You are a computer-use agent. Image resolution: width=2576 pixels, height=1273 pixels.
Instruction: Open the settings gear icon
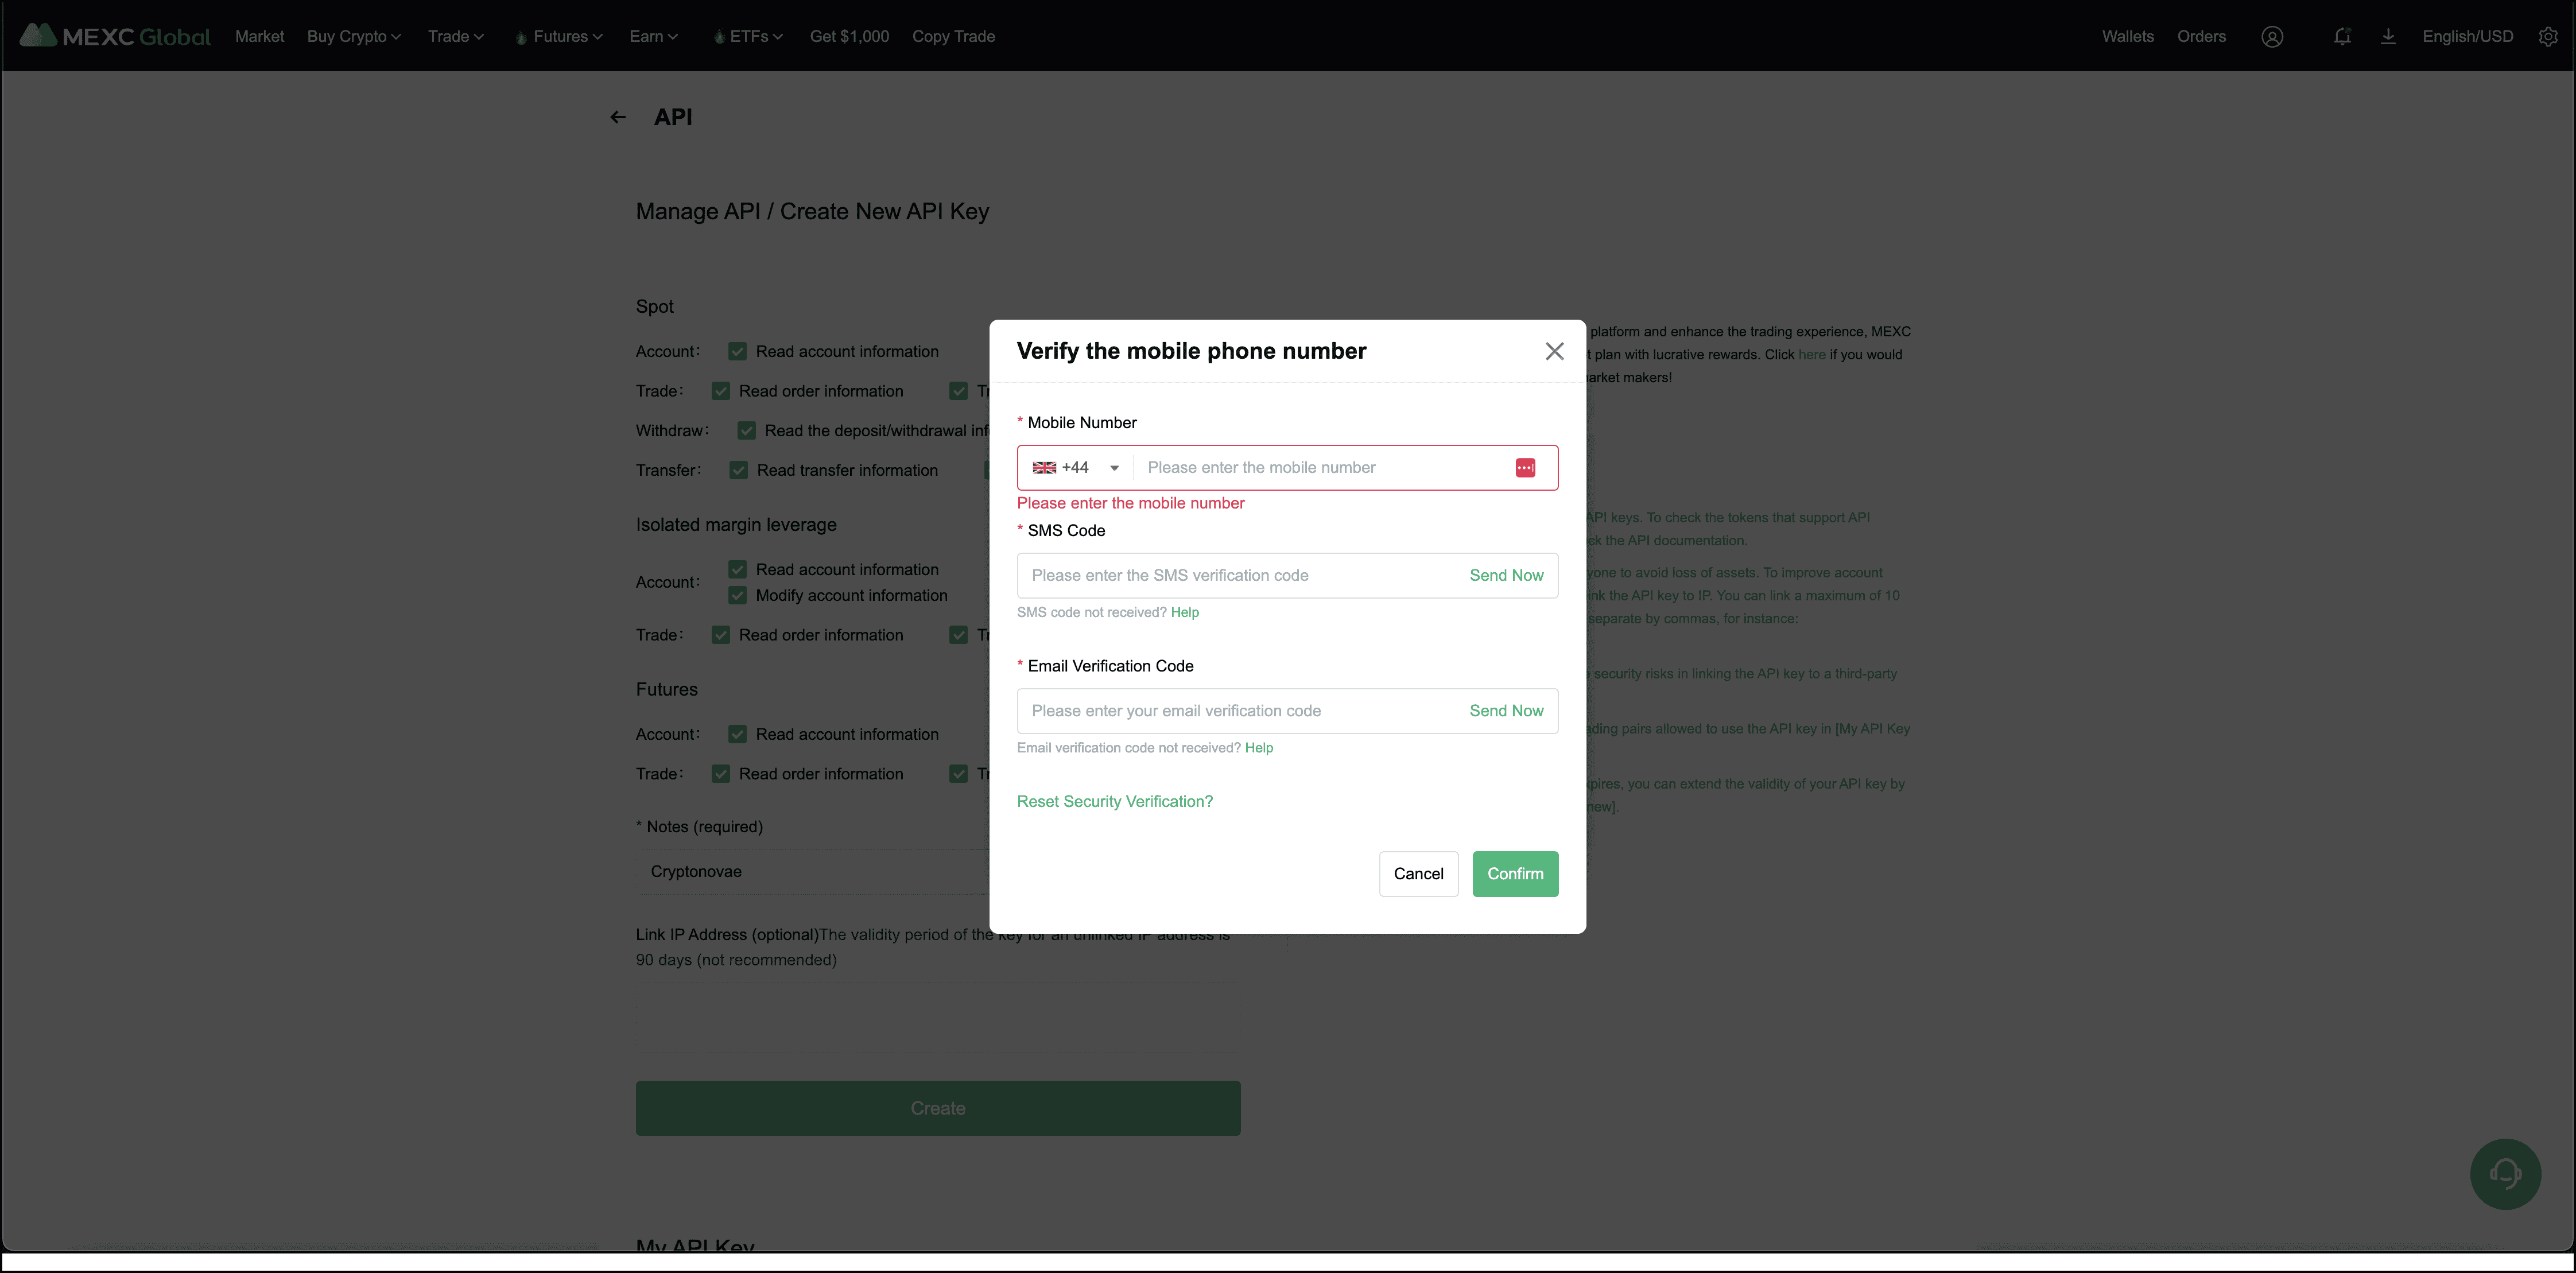pyautogui.click(x=2548, y=37)
